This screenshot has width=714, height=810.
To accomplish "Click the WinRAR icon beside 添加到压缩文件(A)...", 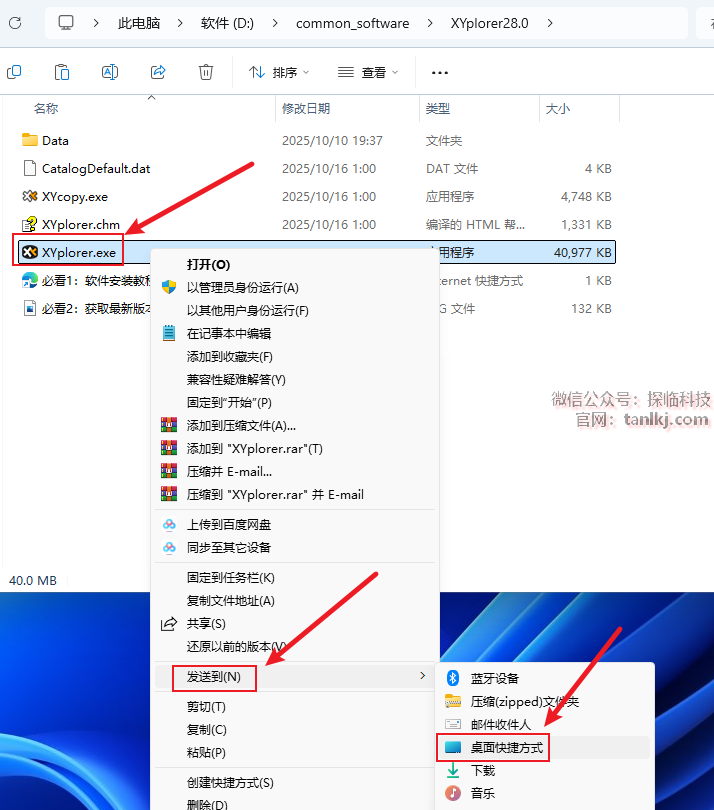I will (x=169, y=425).
